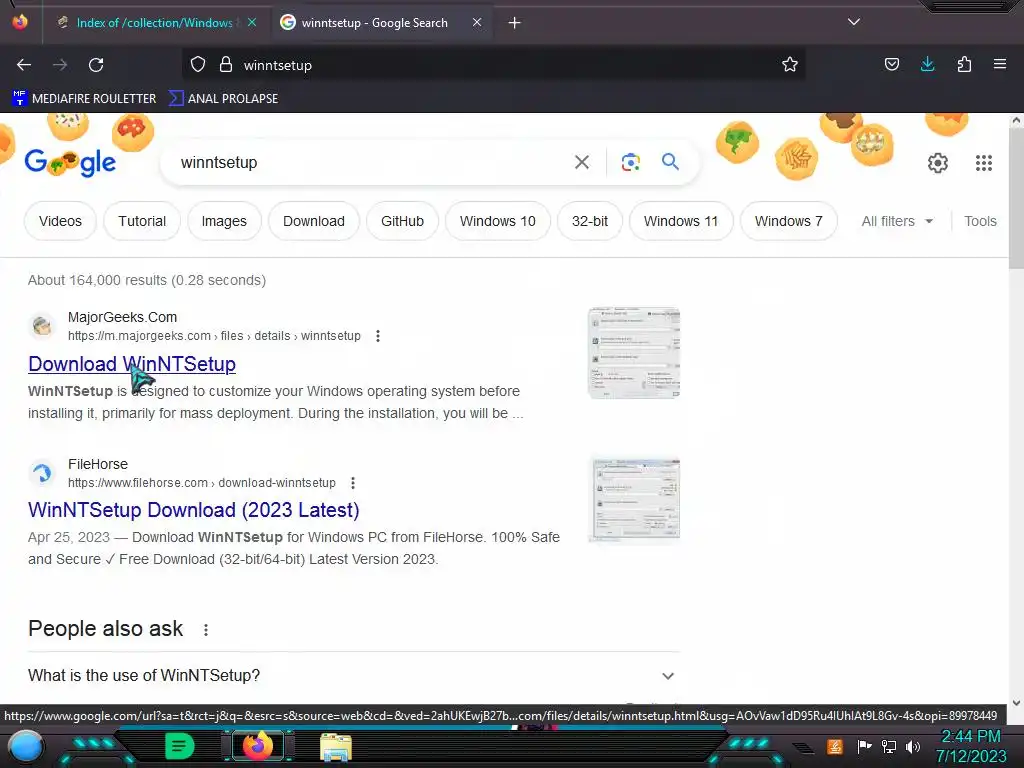Select the GitHub filter chip

402,221
